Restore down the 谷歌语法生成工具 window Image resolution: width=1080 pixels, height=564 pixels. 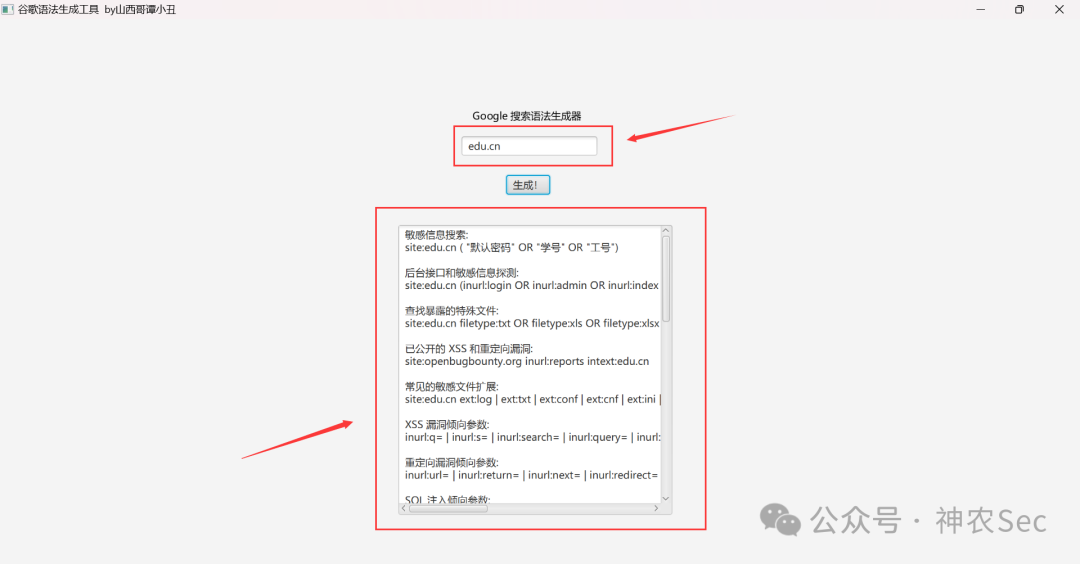(x=1019, y=9)
